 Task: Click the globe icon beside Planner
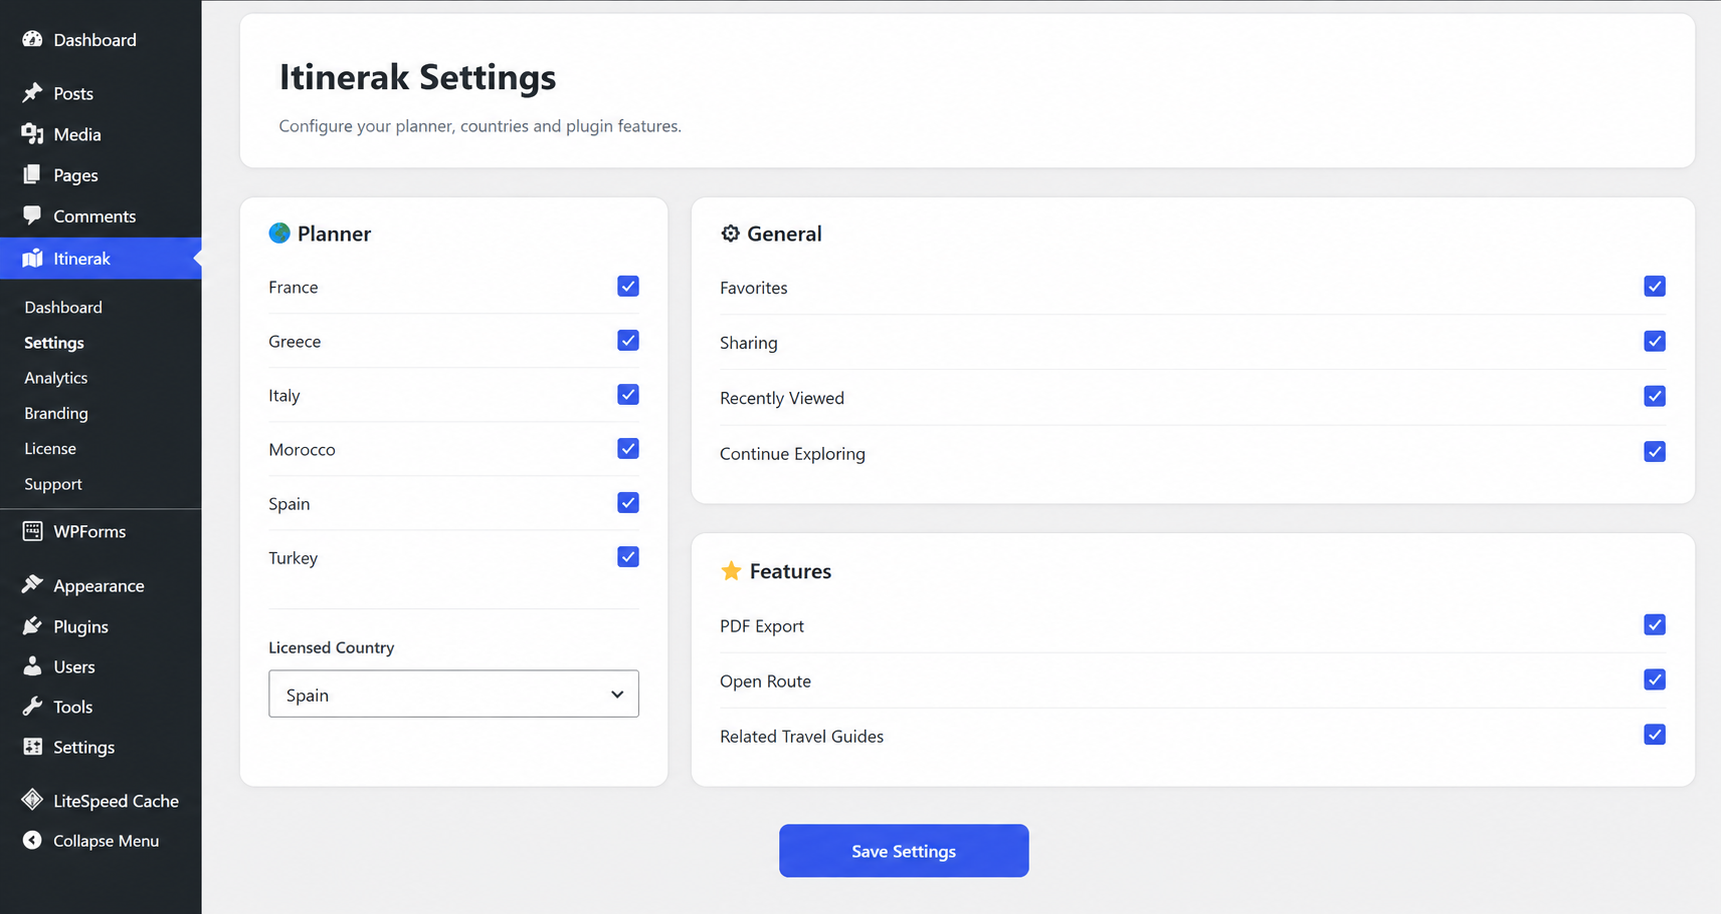pos(279,233)
